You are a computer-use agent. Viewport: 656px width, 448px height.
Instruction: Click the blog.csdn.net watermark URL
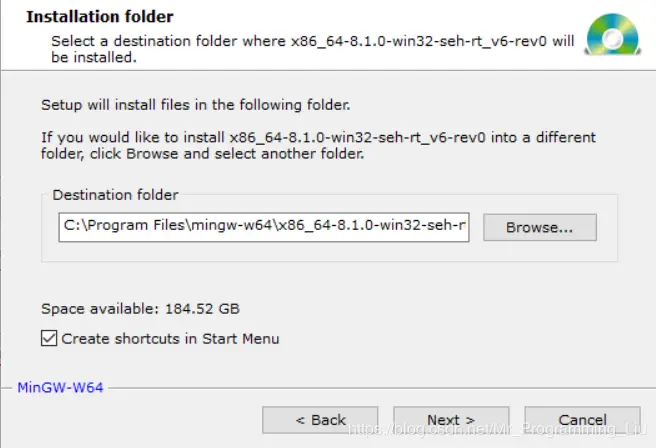[498, 429]
